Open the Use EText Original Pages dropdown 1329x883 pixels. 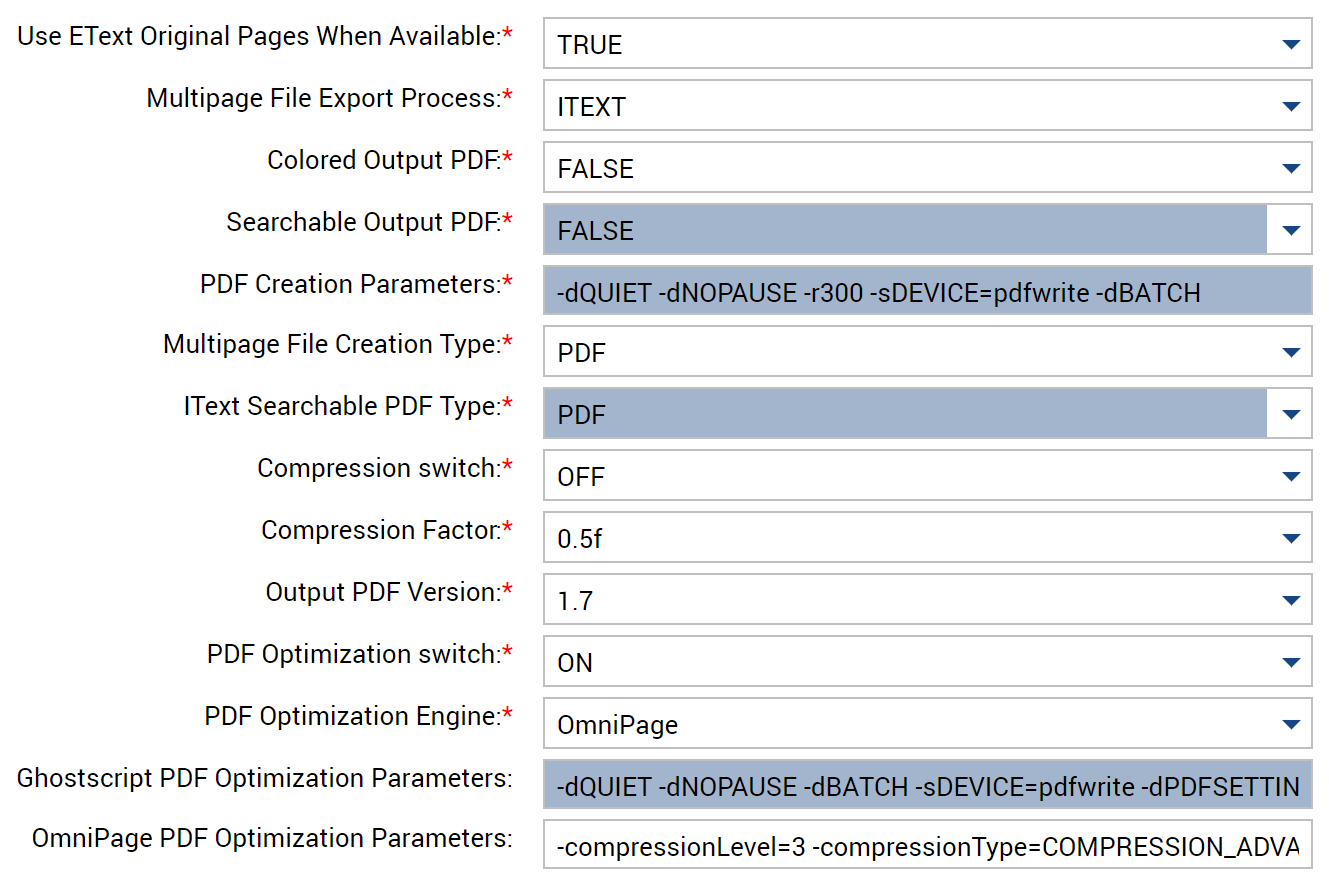pos(1291,43)
